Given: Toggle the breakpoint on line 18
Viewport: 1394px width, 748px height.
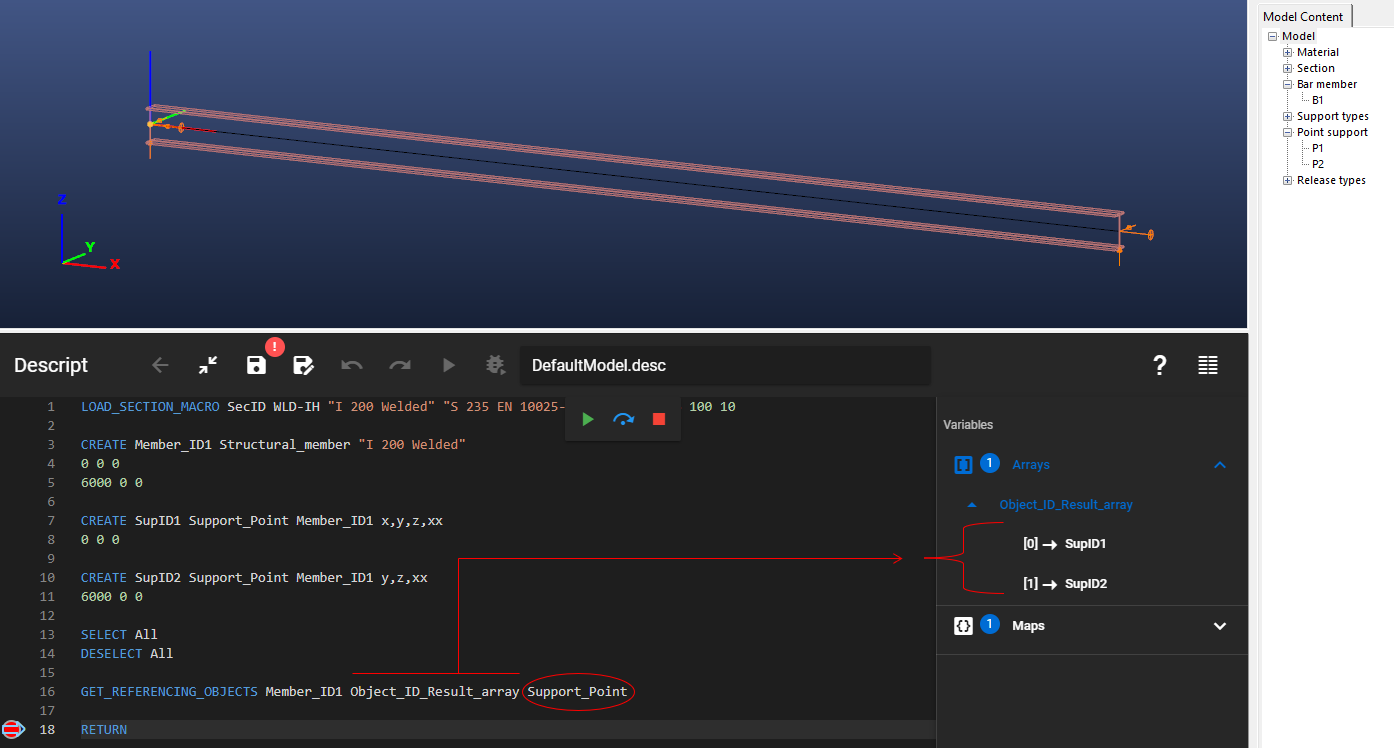Looking at the screenshot, I should tap(13, 729).
